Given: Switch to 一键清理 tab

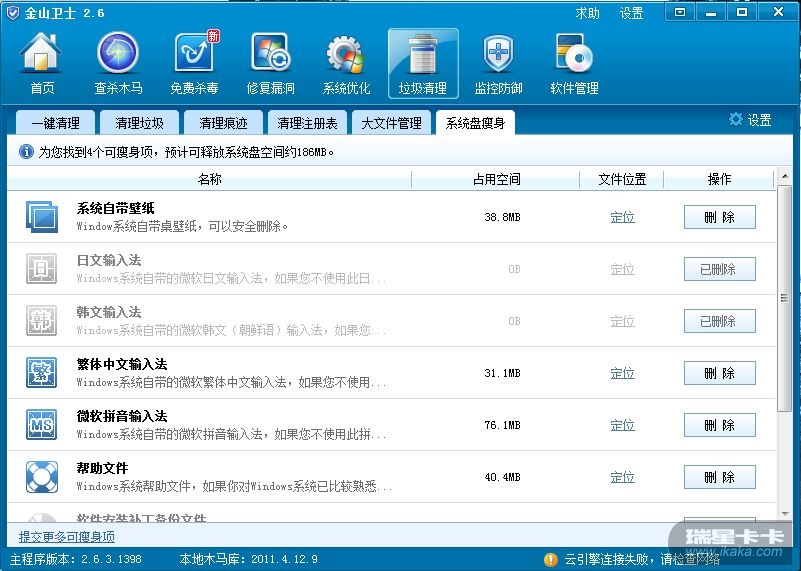Looking at the screenshot, I should [x=55, y=123].
